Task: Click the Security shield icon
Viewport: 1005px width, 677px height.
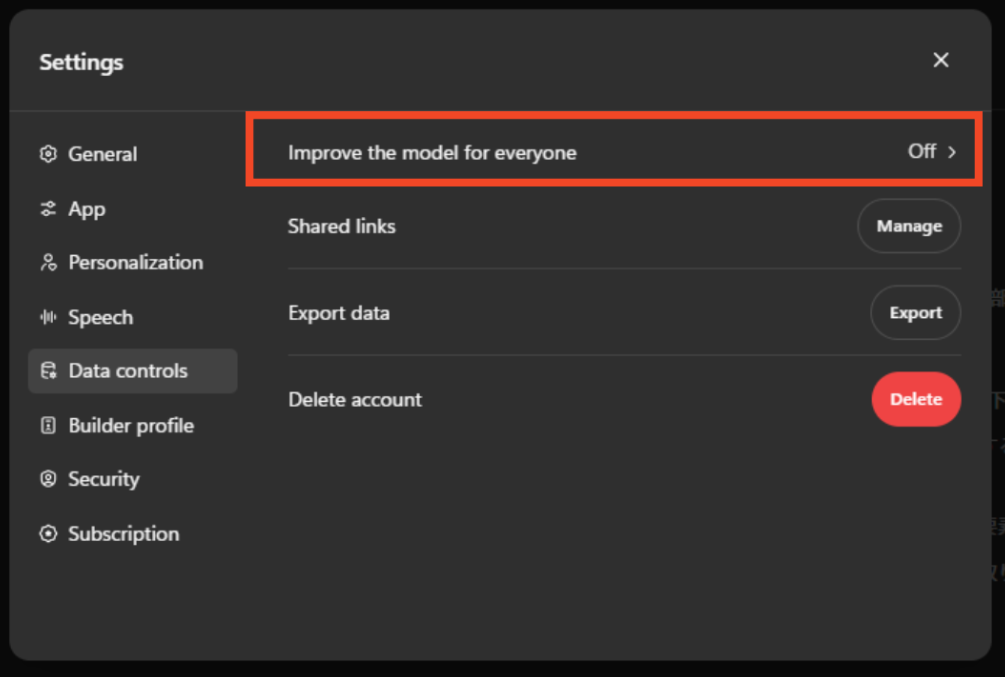Action: tap(47, 479)
